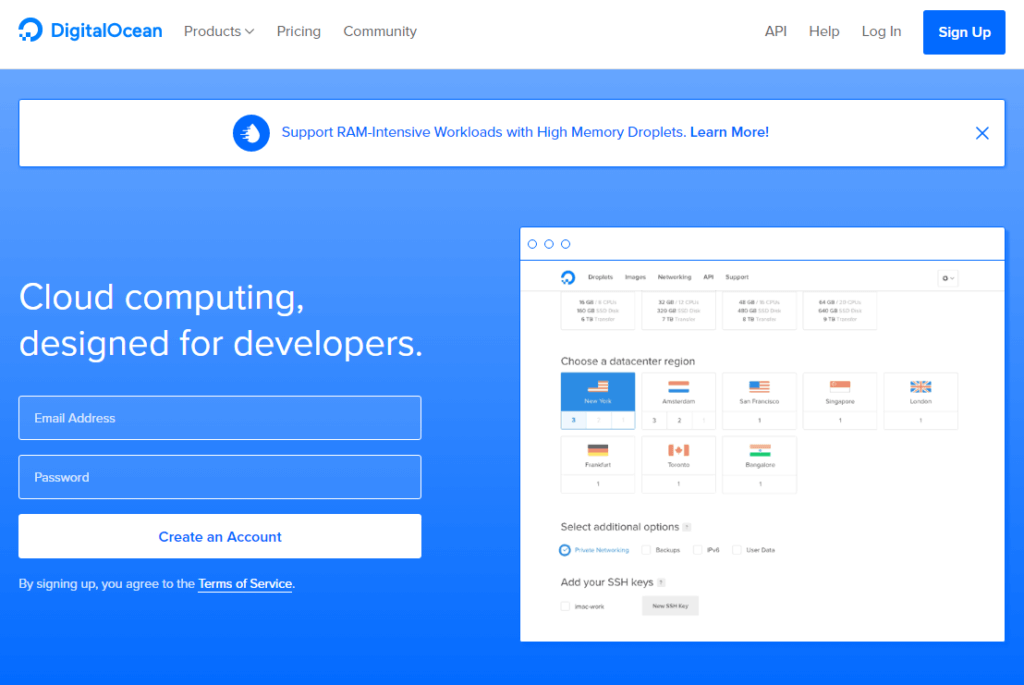
Task: Select the 32 GB droplet size card
Action: click(679, 310)
